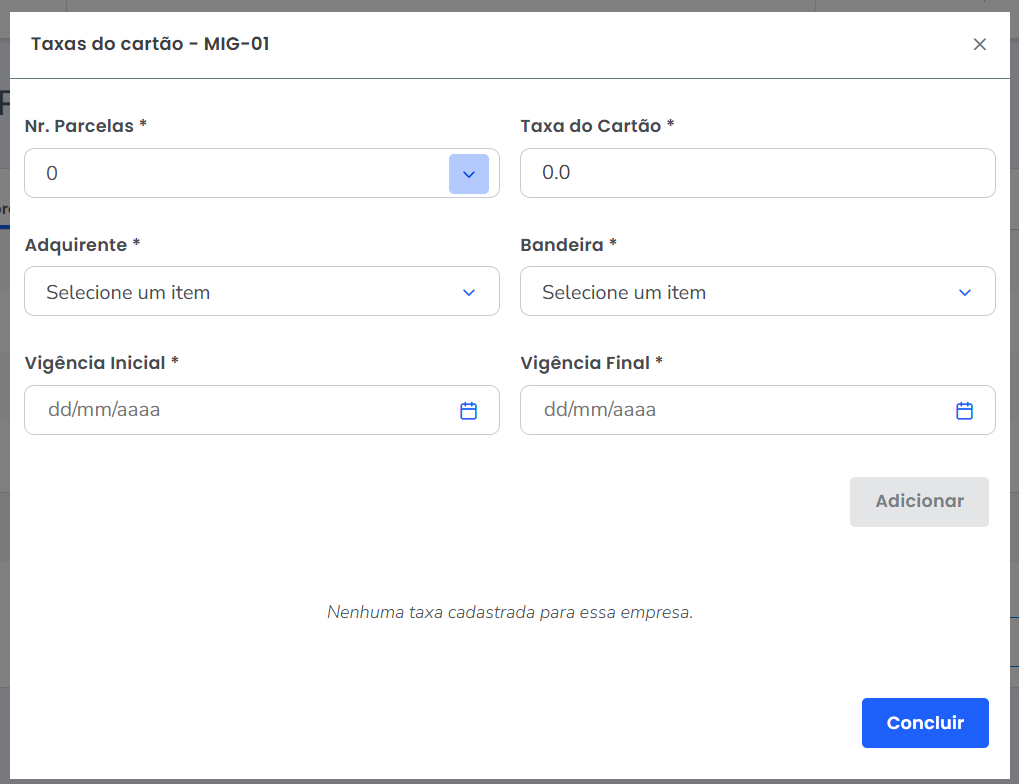The image size is (1019, 784).
Task: Click the Vigência Final date field
Action: point(736,410)
